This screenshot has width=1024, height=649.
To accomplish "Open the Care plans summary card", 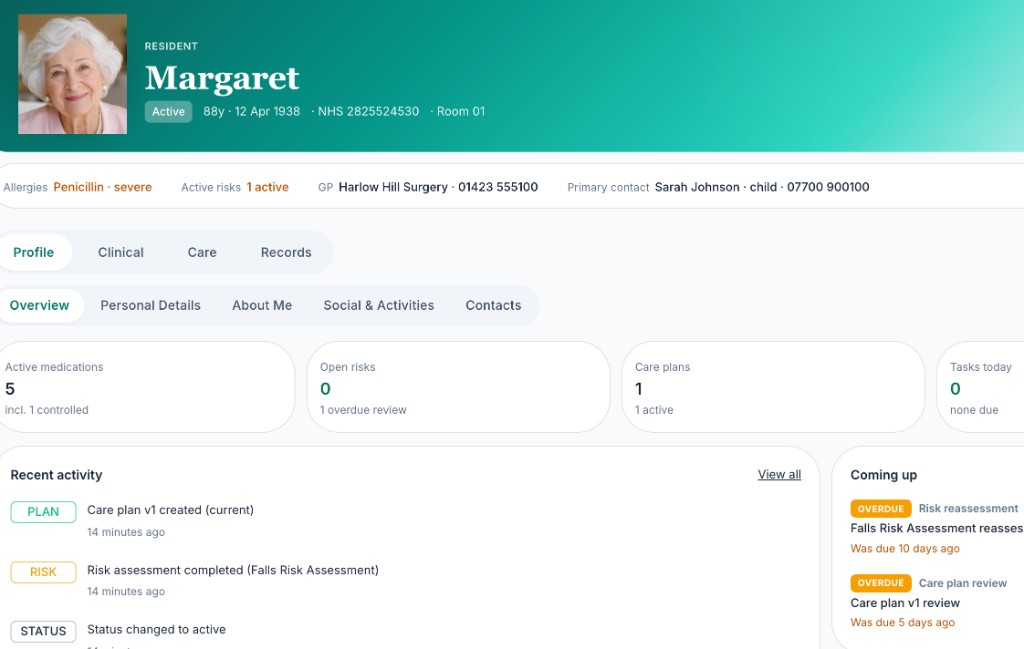I will pos(773,387).
